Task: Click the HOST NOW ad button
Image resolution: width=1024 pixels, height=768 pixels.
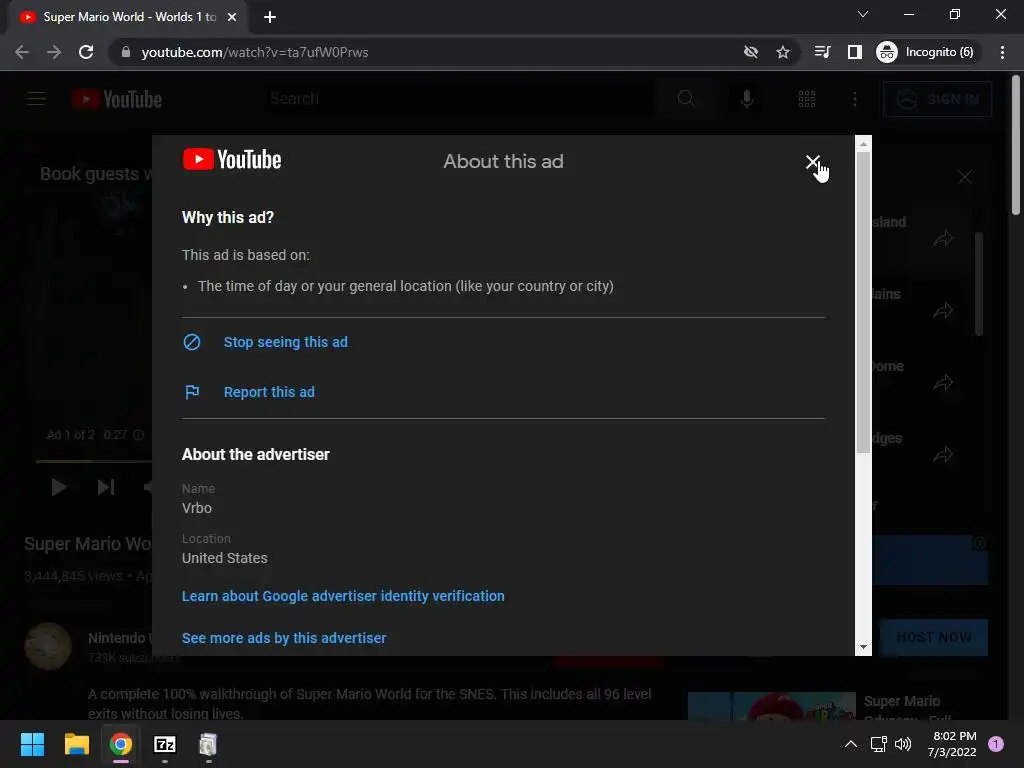Action: pyautogui.click(x=934, y=637)
